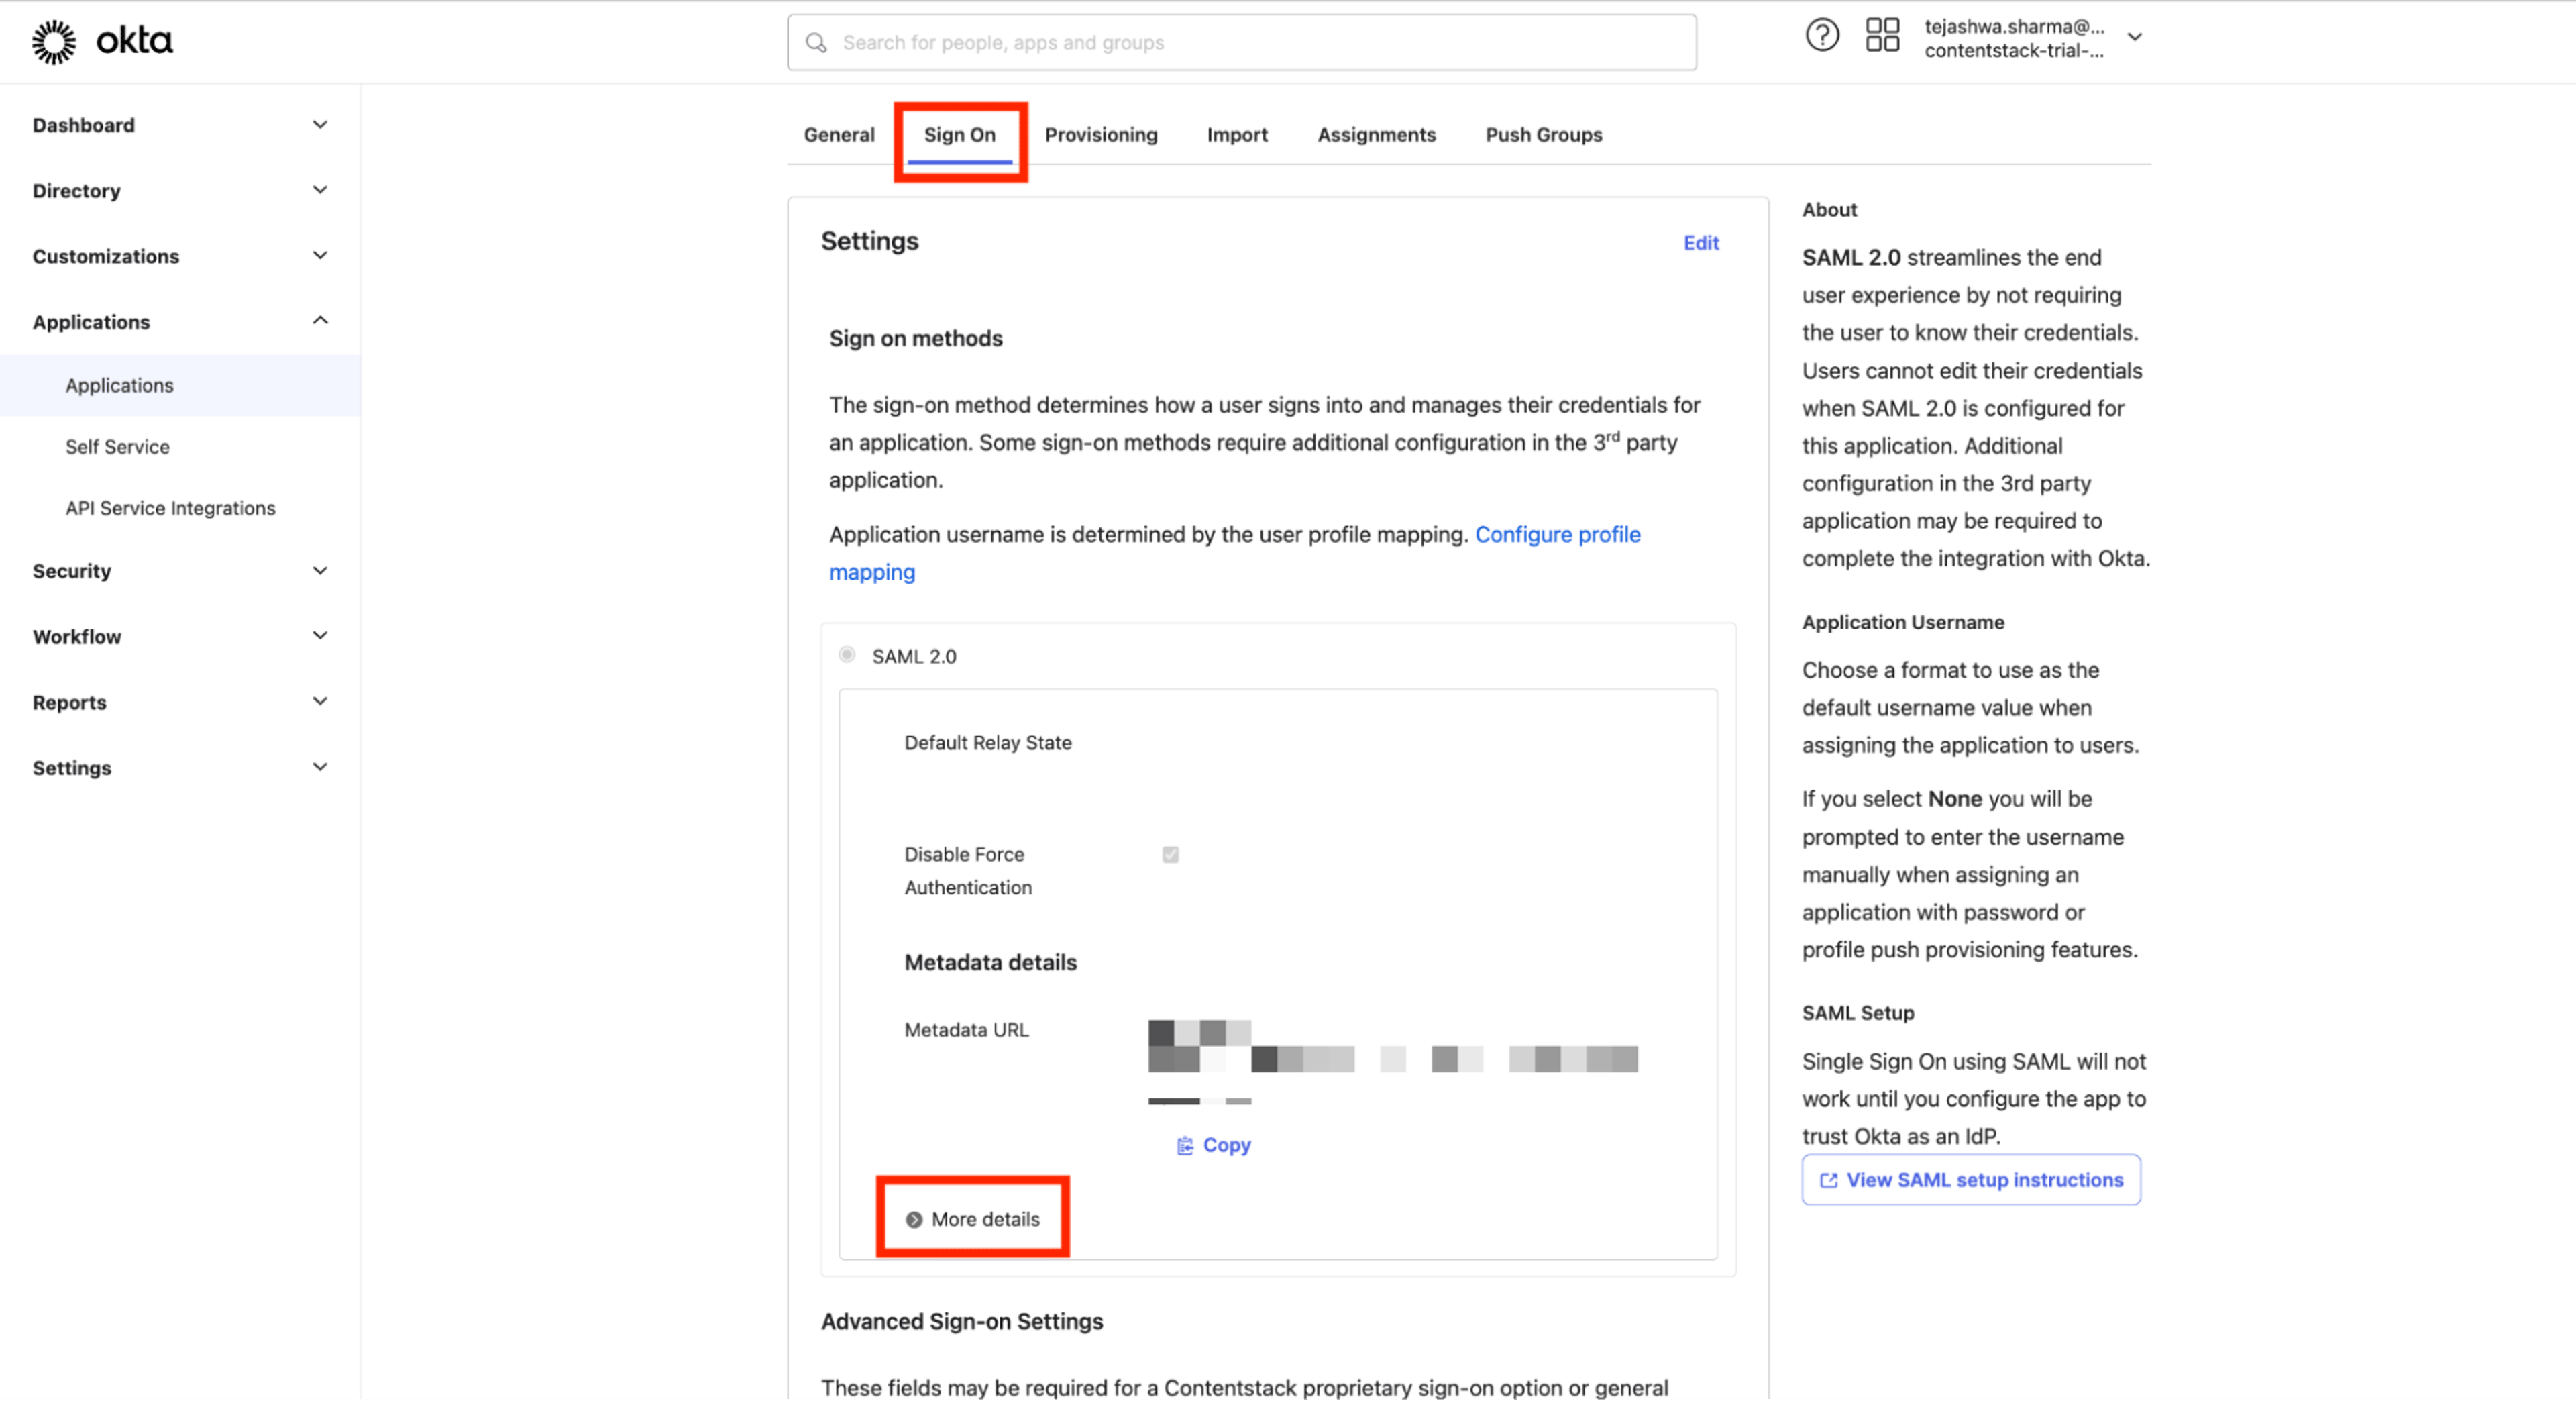Click the Customizations sidebar label
Viewport: 2576px width, 1401px height.
105,256
